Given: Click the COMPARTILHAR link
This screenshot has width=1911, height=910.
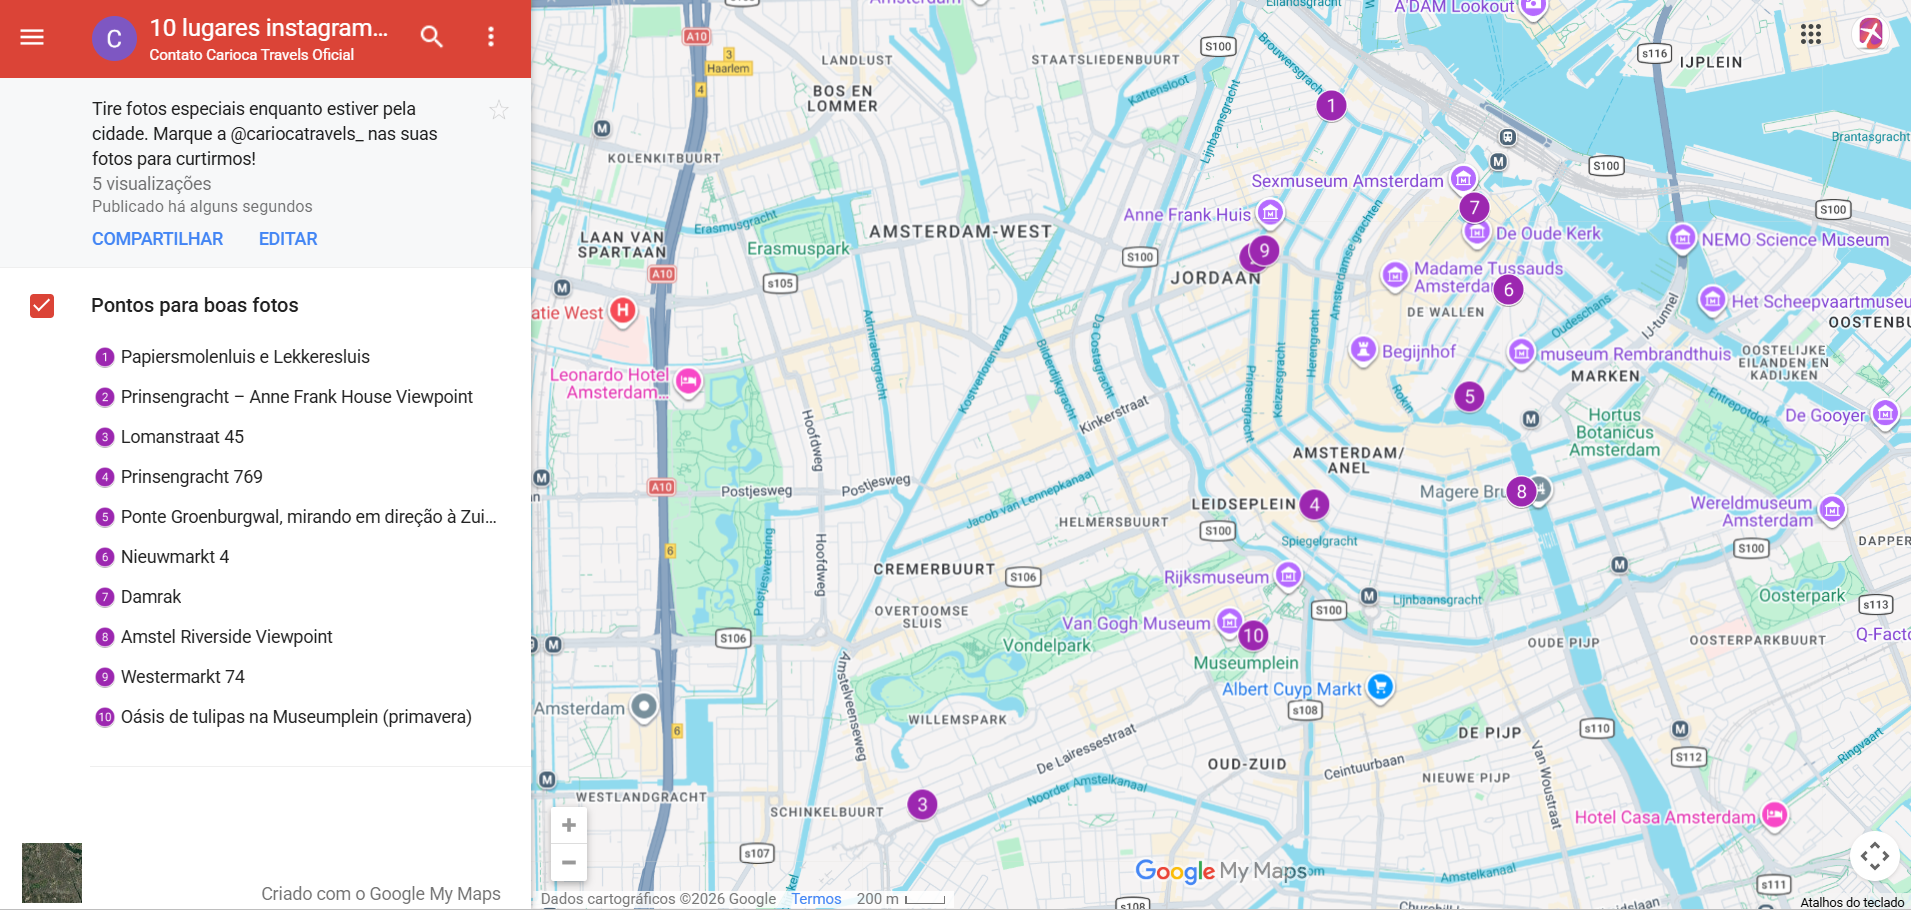Looking at the screenshot, I should [157, 239].
